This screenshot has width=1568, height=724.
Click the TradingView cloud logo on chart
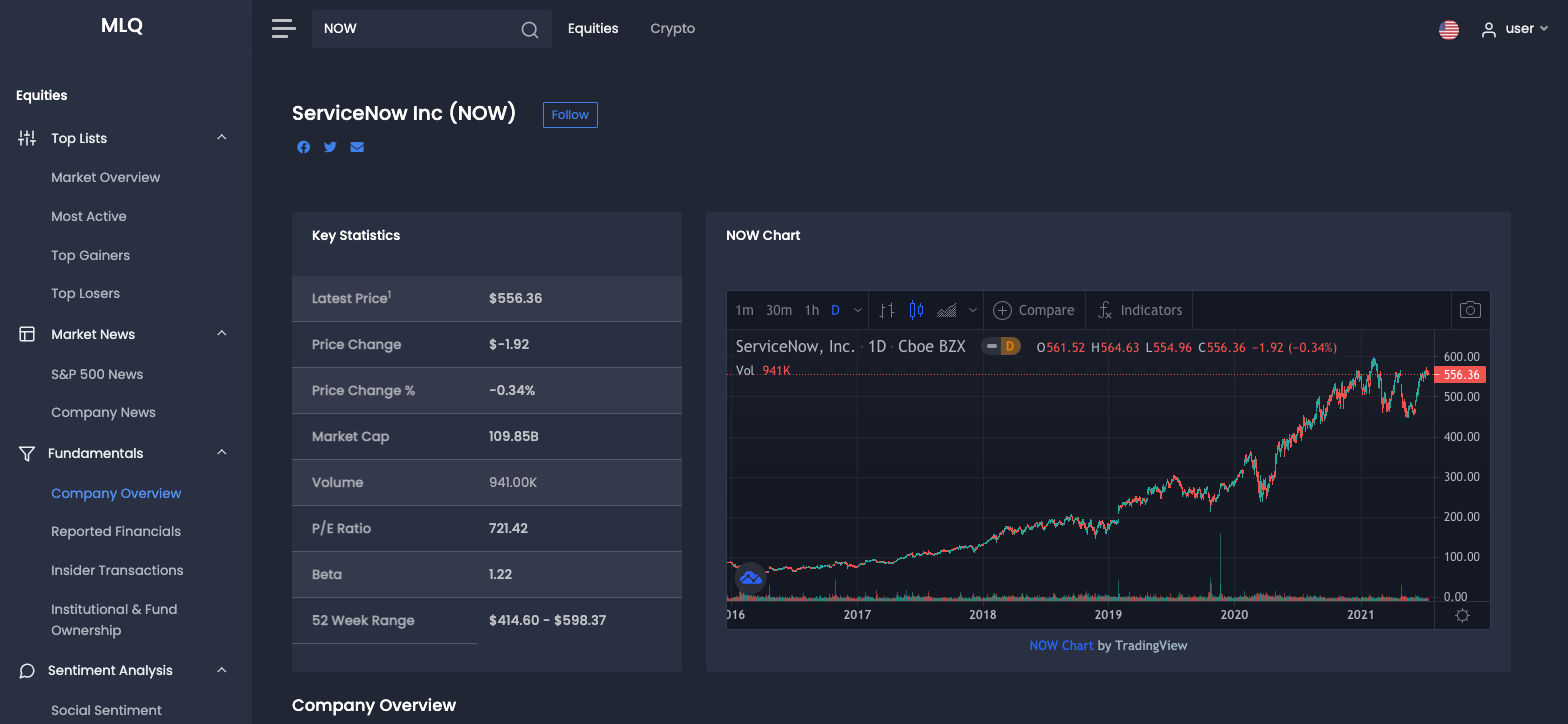tap(750, 578)
